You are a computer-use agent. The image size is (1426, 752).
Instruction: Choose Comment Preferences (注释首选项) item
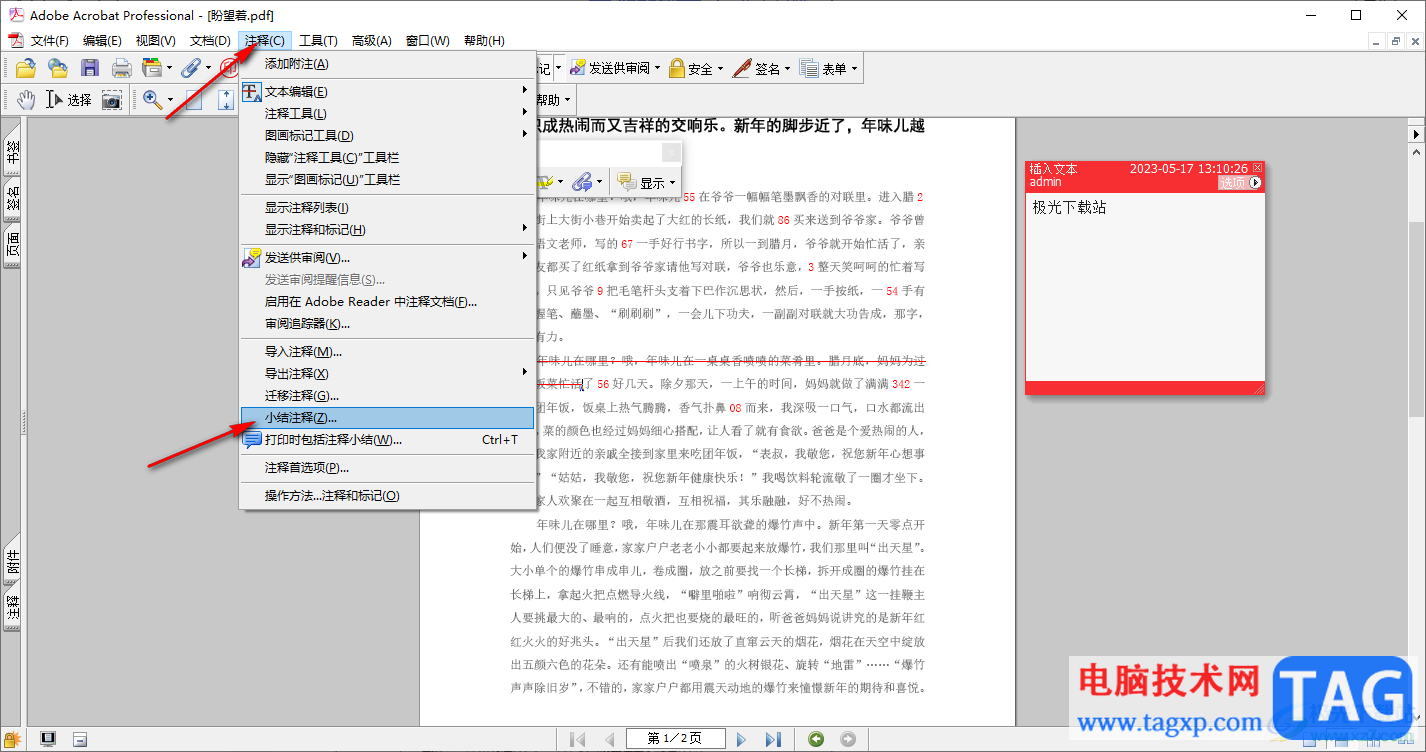[x=387, y=468]
